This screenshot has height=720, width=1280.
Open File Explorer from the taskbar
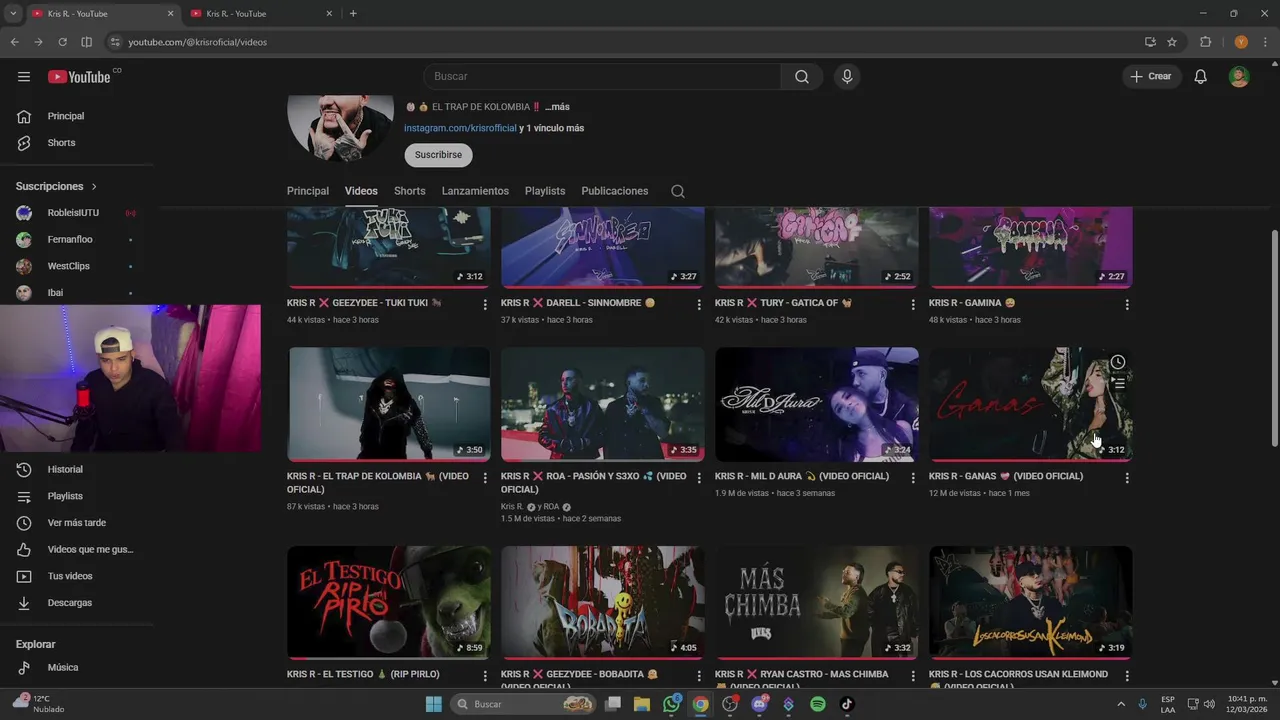[642, 704]
